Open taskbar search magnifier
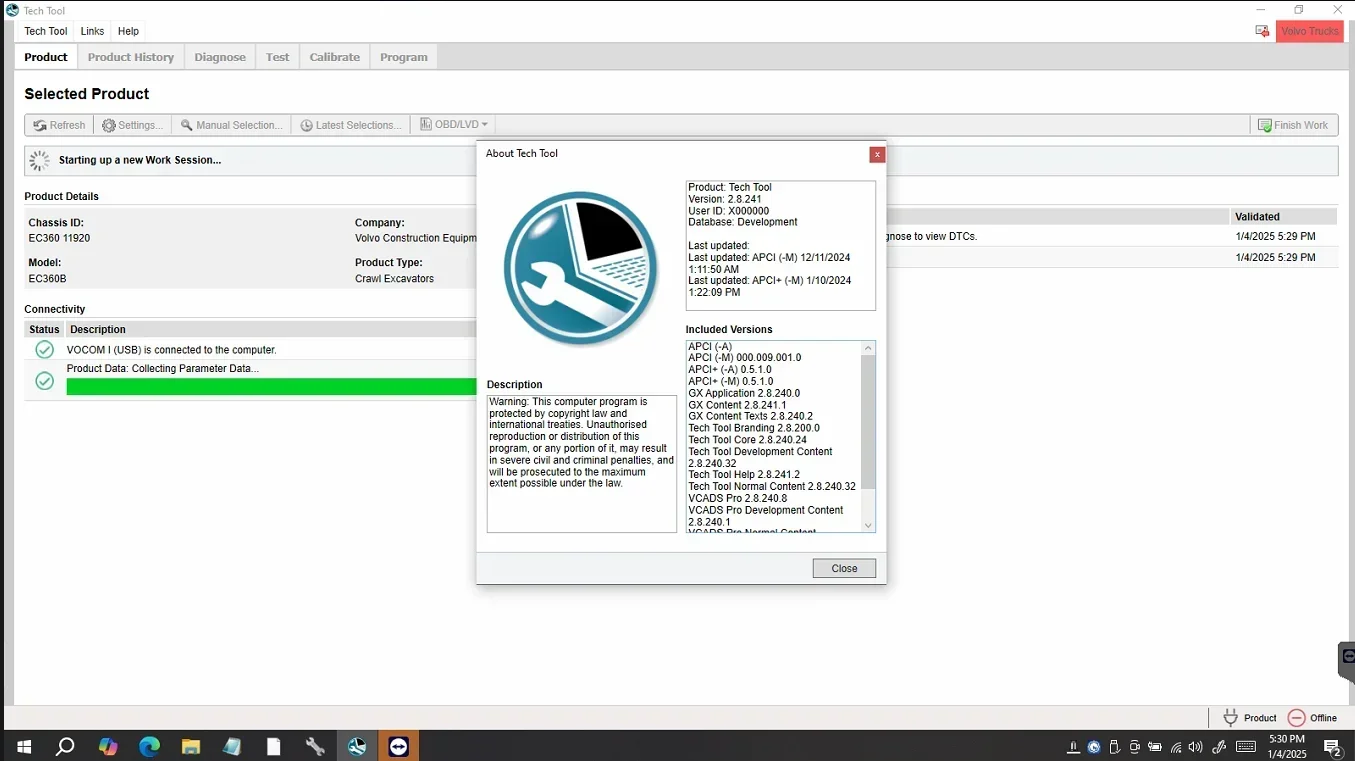The width and height of the screenshot is (1355, 761). pos(65,746)
